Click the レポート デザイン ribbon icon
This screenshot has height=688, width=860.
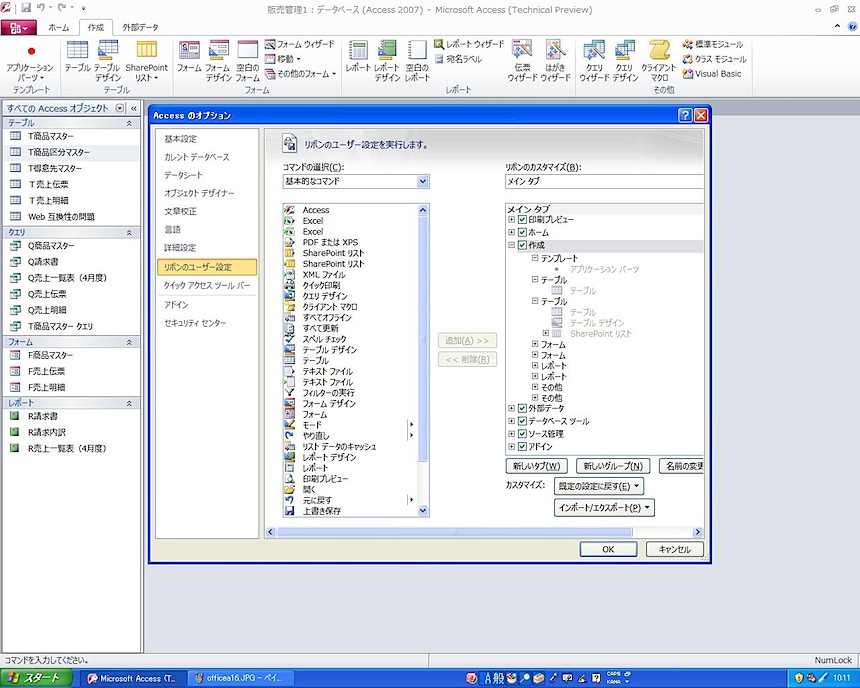387,61
